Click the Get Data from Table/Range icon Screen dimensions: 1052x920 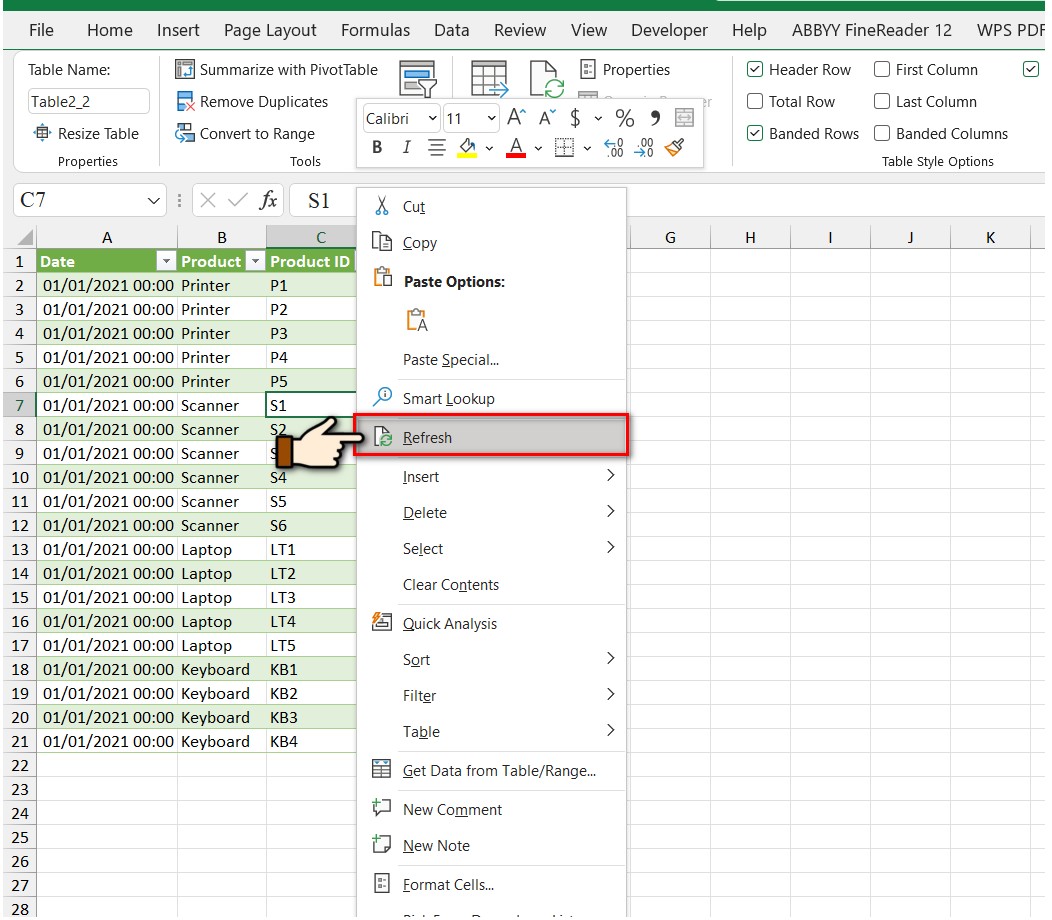pyautogui.click(x=382, y=769)
